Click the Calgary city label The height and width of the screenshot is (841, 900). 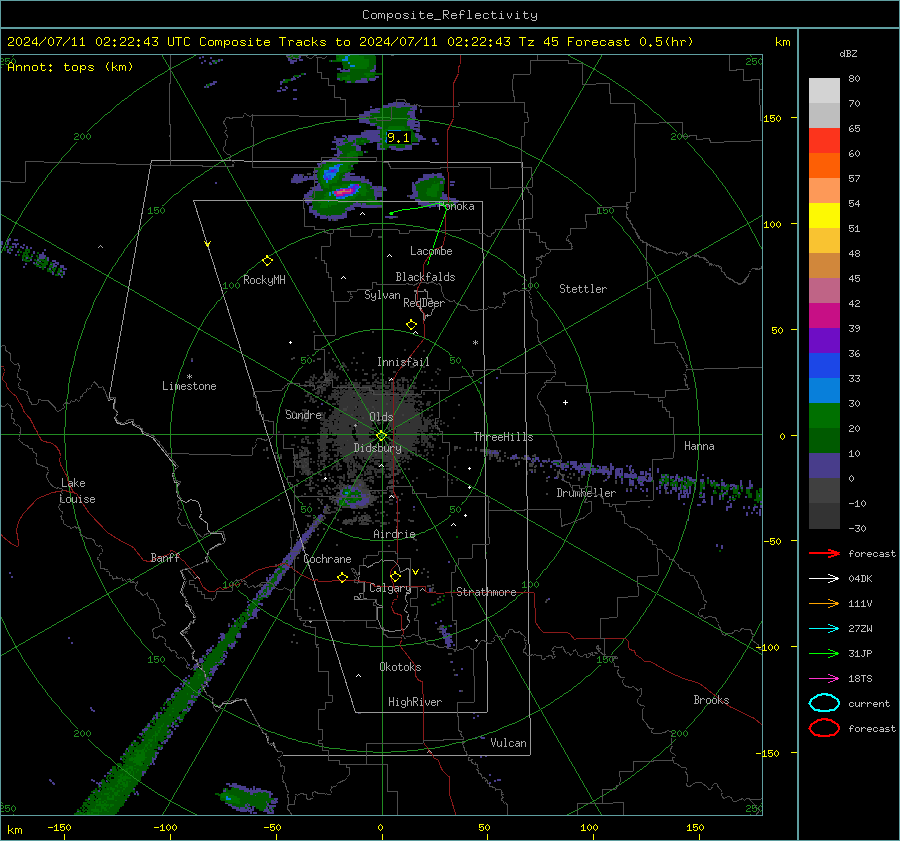click(x=390, y=588)
